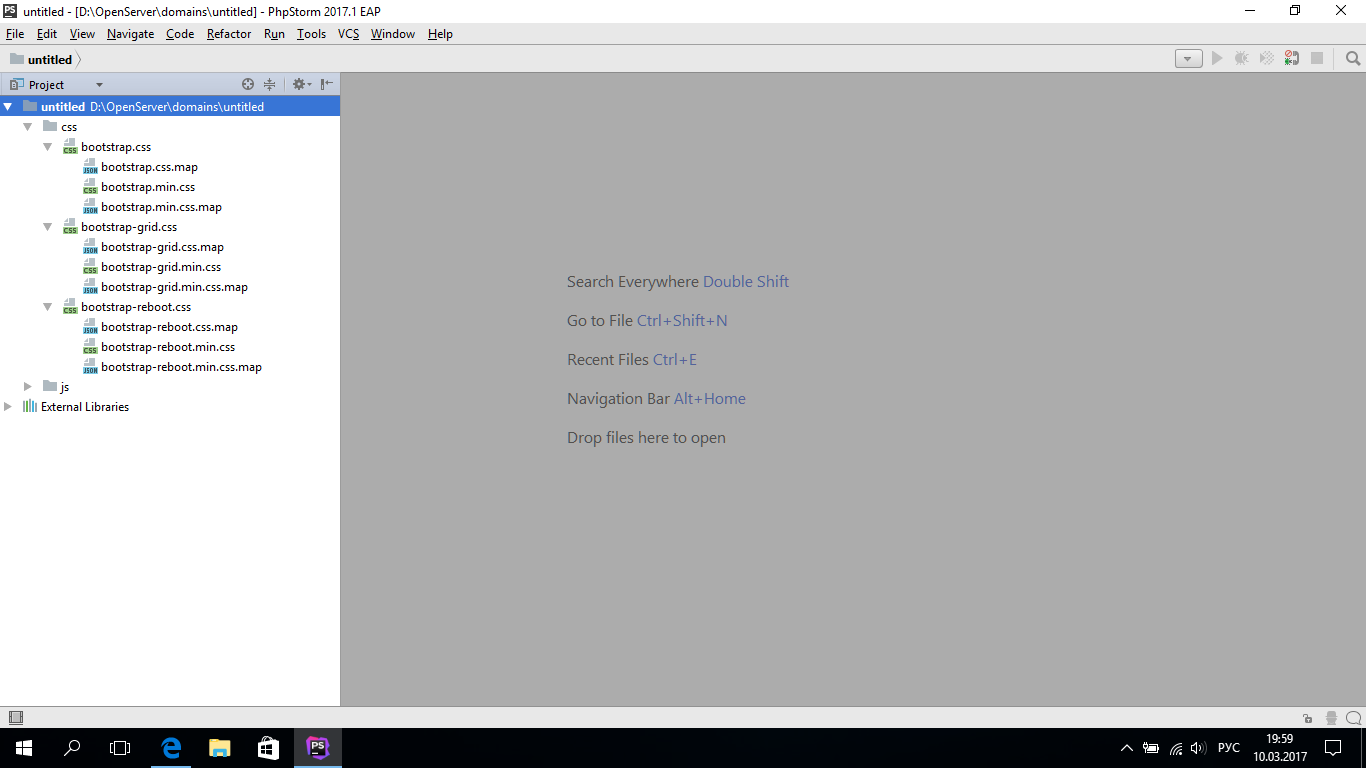The height and width of the screenshot is (768, 1366).
Task: Open the Refactor menu
Action: click(229, 34)
